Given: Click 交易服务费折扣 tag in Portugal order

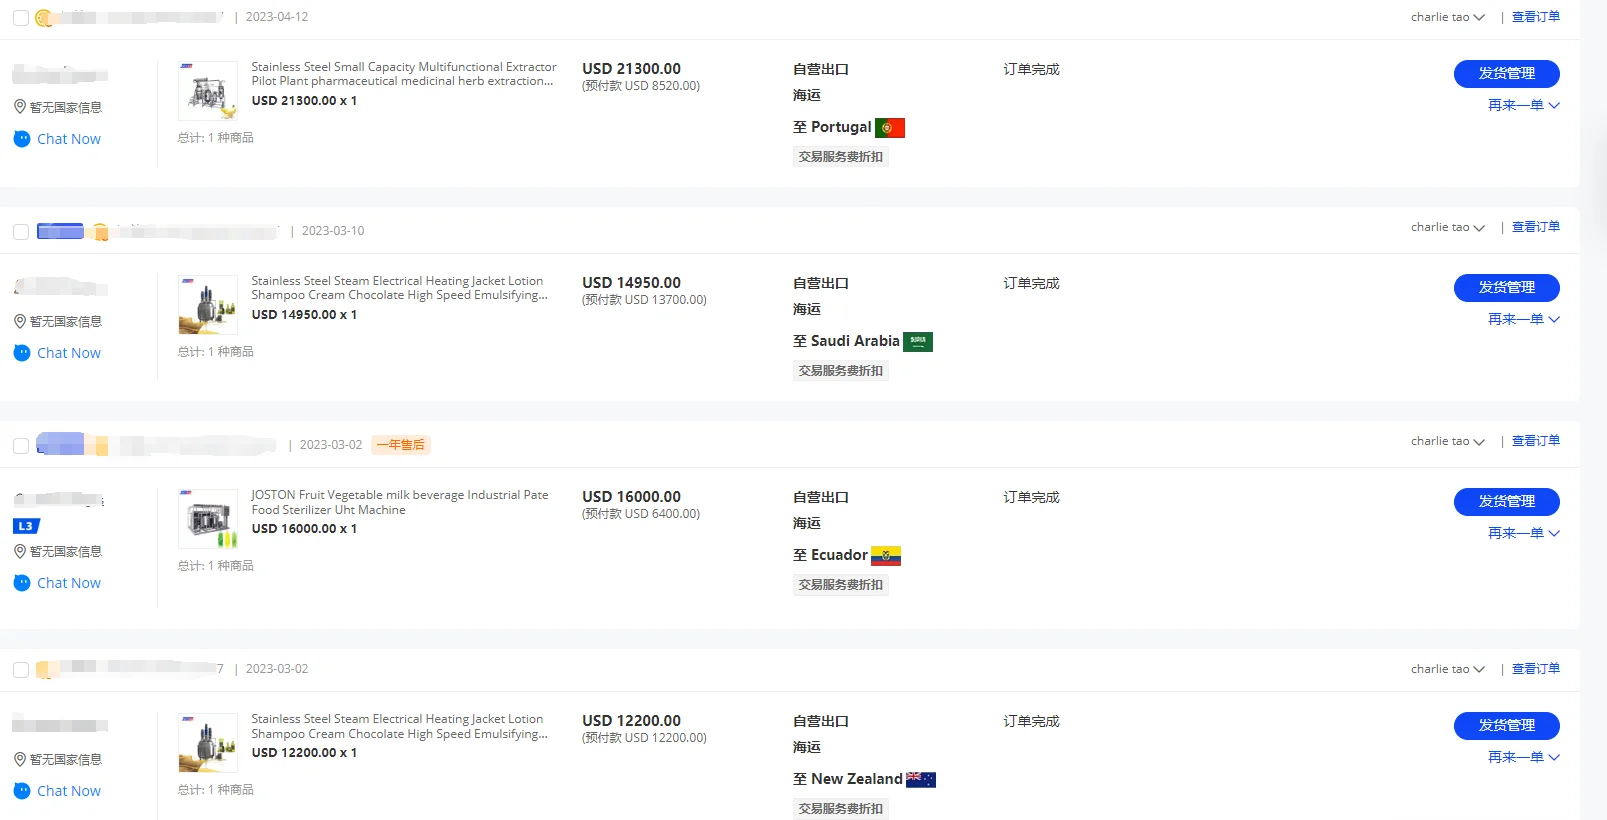Looking at the screenshot, I should pos(841,157).
